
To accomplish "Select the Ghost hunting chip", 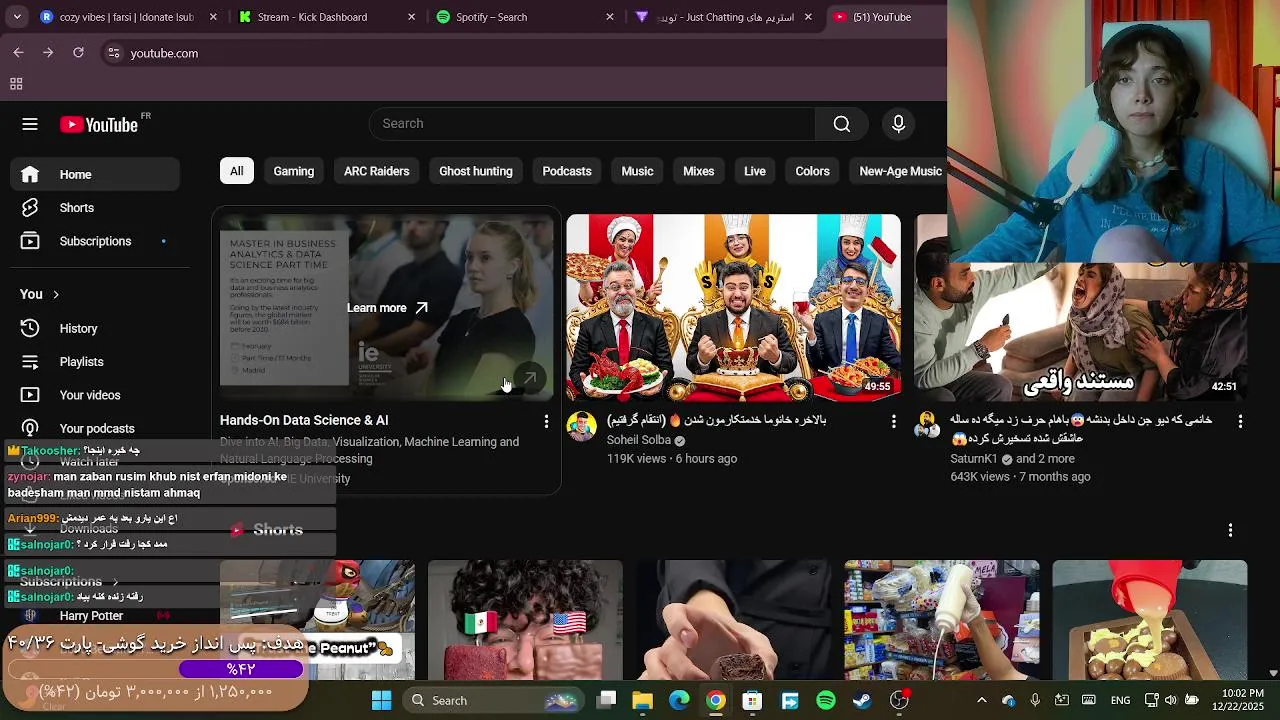I will tap(476, 171).
